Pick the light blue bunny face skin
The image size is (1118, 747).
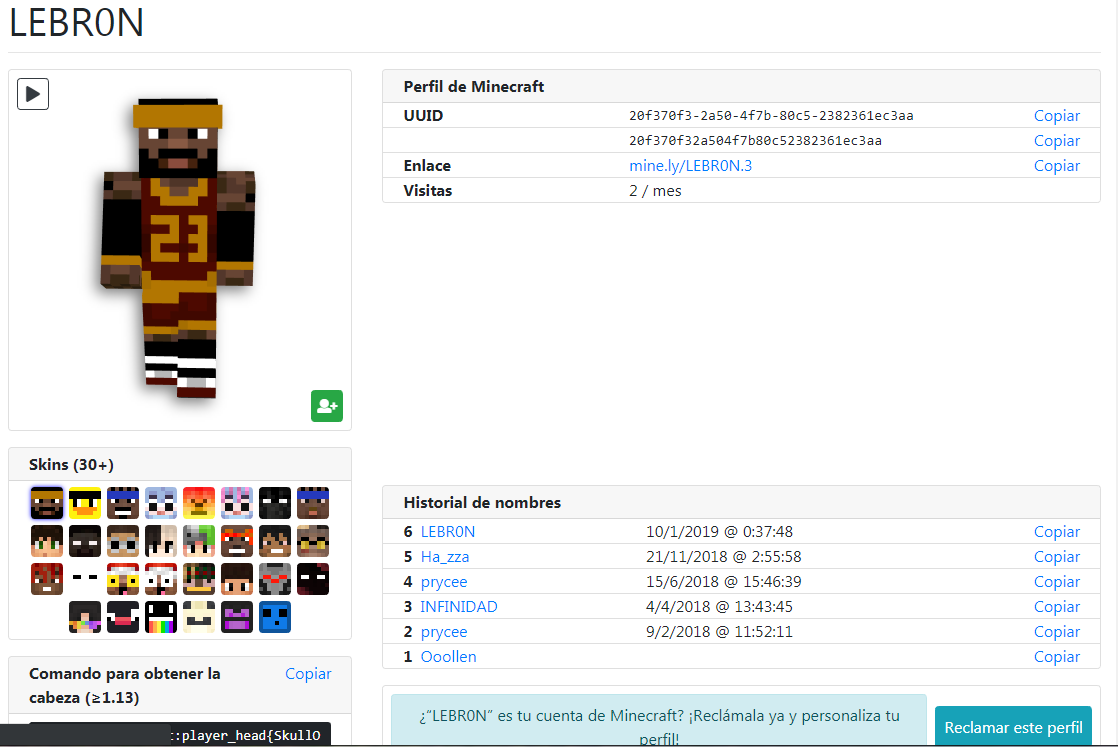(161, 503)
